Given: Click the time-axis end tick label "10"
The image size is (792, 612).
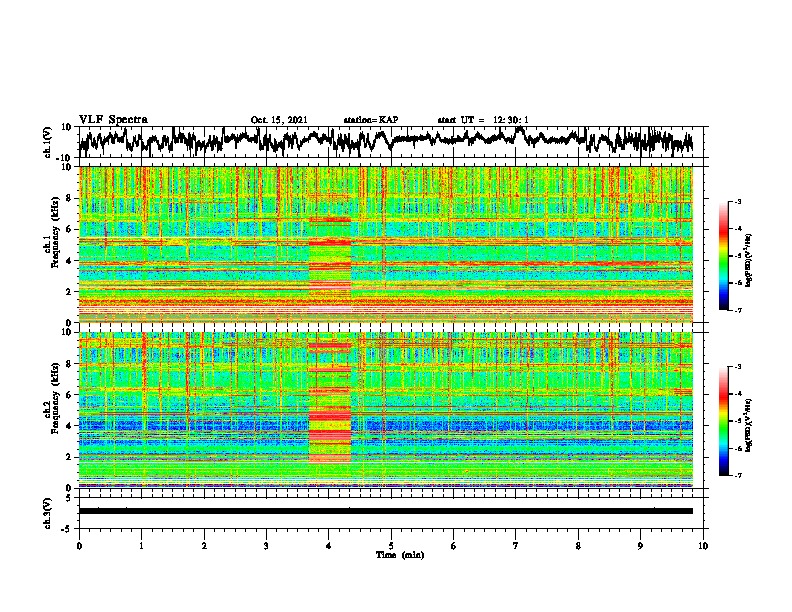Looking at the screenshot, I should point(703,546).
